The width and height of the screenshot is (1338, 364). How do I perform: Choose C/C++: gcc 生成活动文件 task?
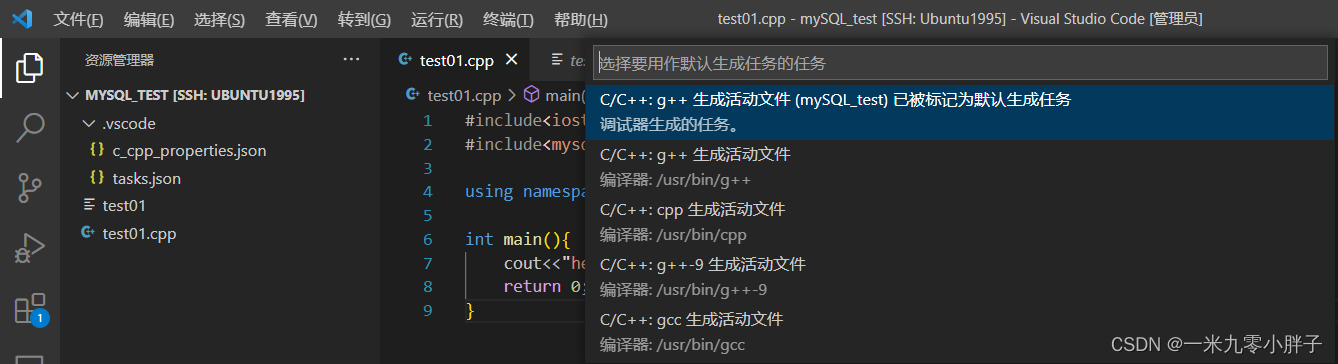(960, 332)
